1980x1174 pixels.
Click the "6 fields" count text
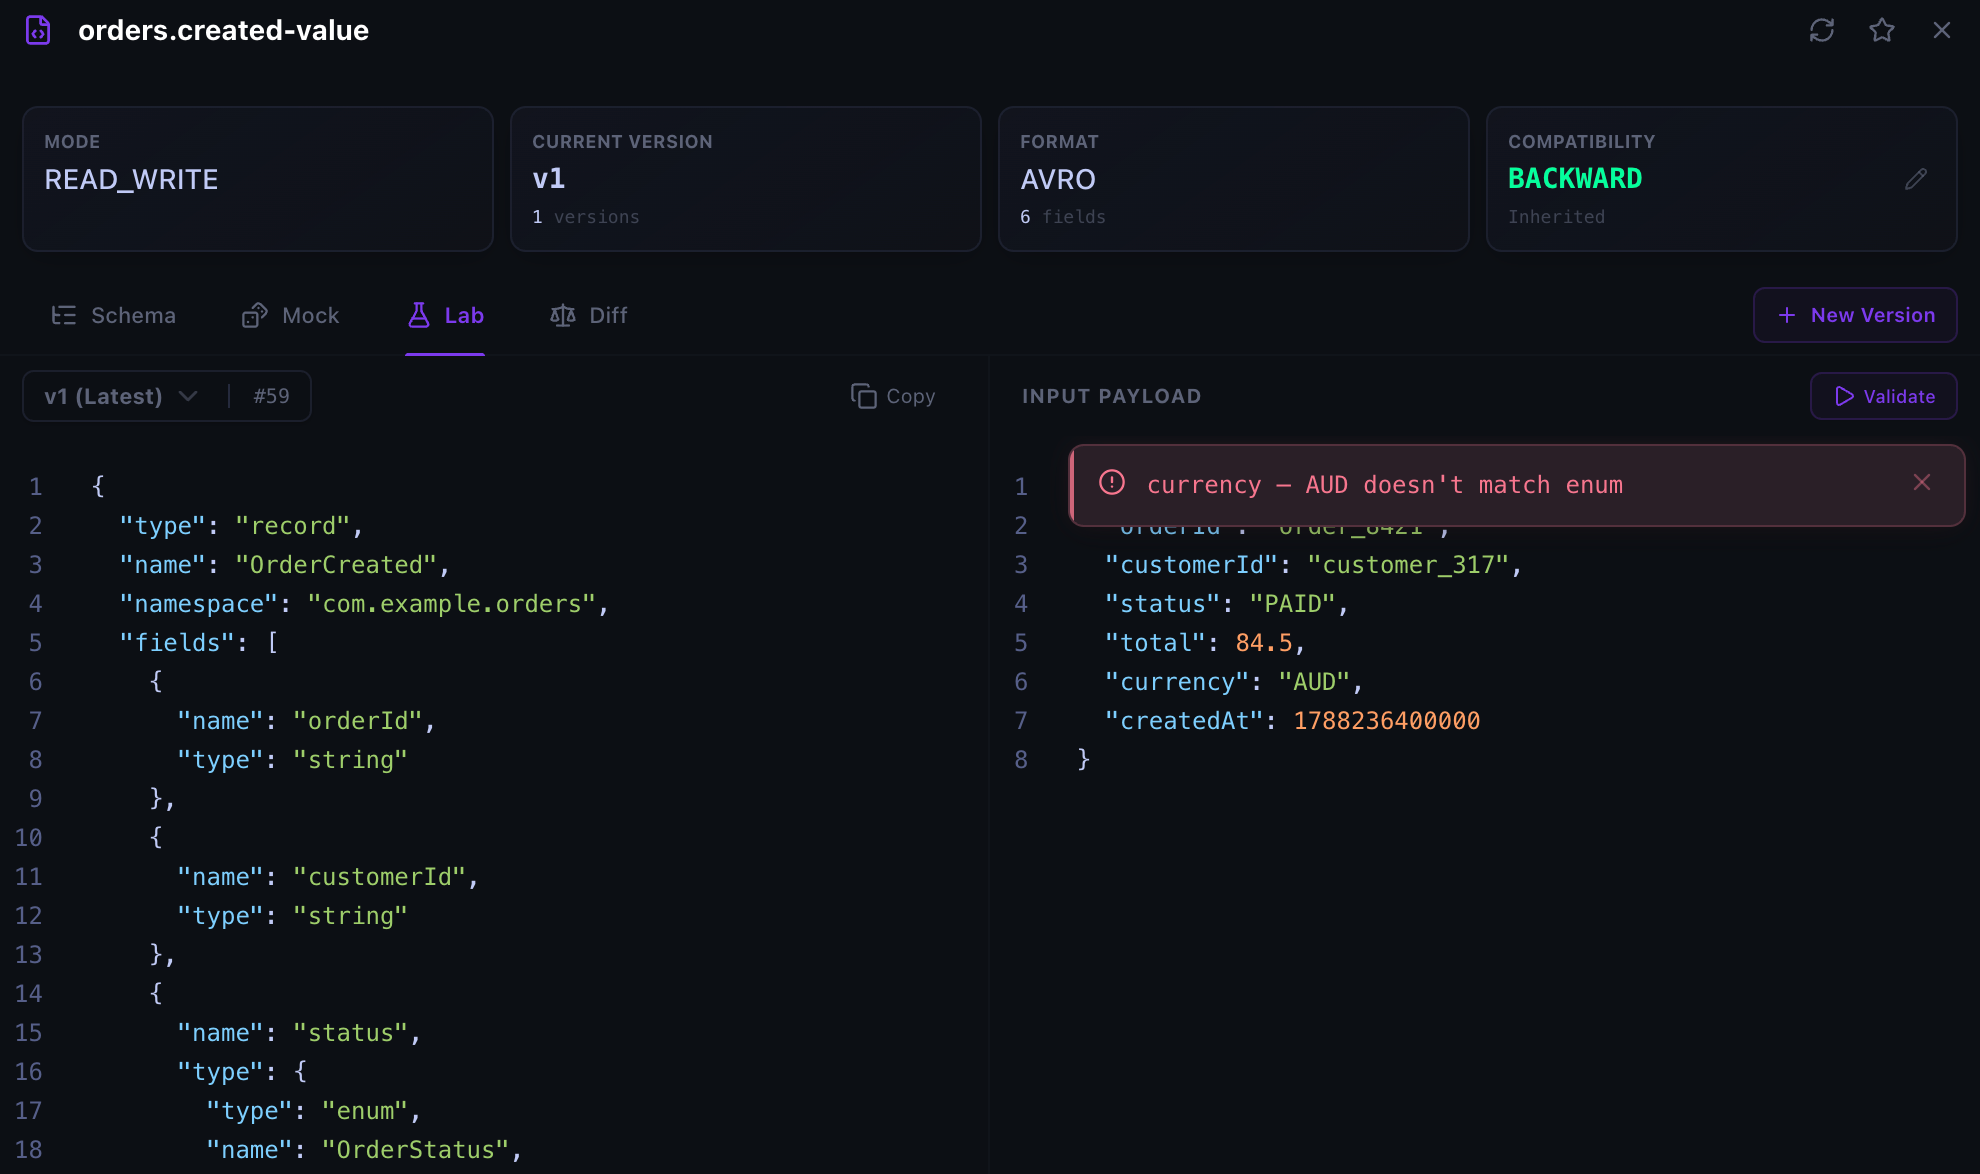point(1063,217)
